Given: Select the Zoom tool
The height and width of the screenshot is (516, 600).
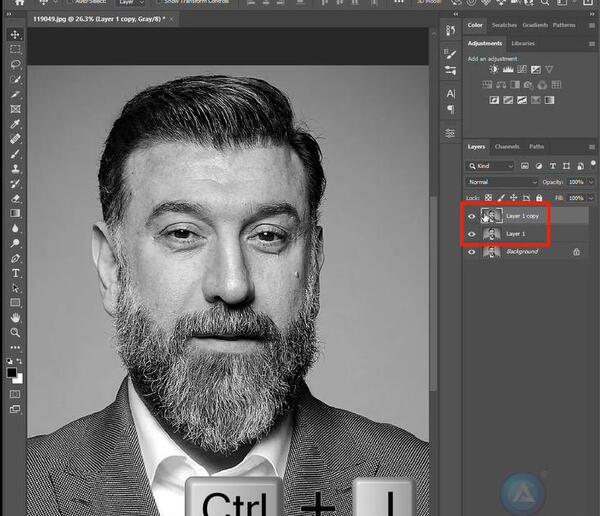Looking at the screenshot, I should tap(15, 332).
